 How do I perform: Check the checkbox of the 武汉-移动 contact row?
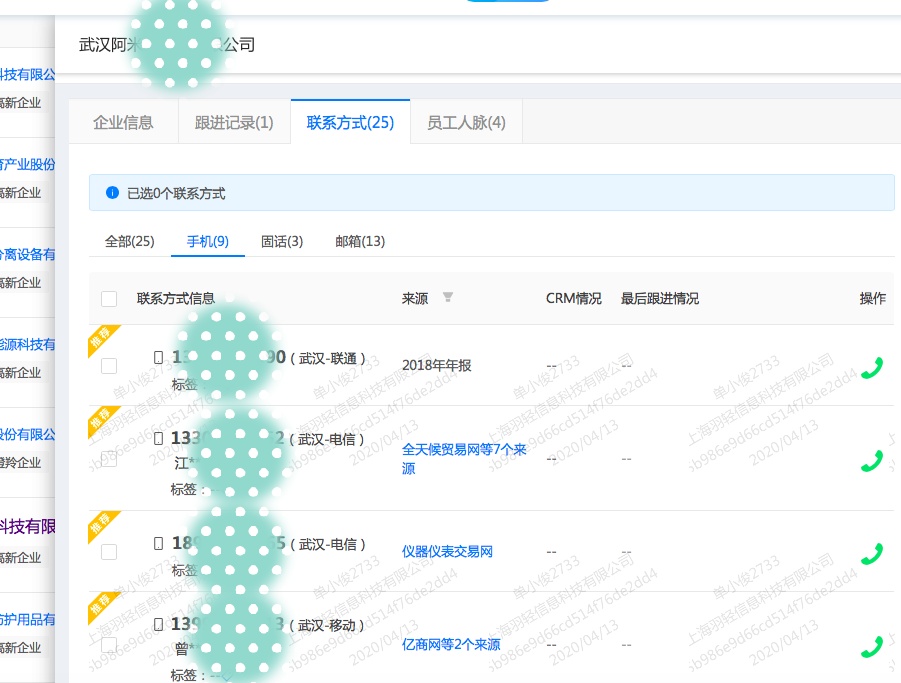(x=109, y=645)
